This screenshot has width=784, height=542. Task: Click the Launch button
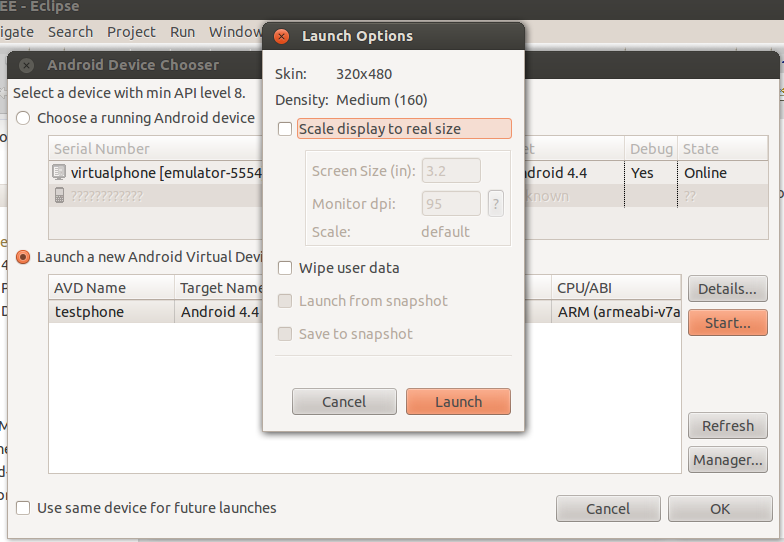click(x=458, y=402)
